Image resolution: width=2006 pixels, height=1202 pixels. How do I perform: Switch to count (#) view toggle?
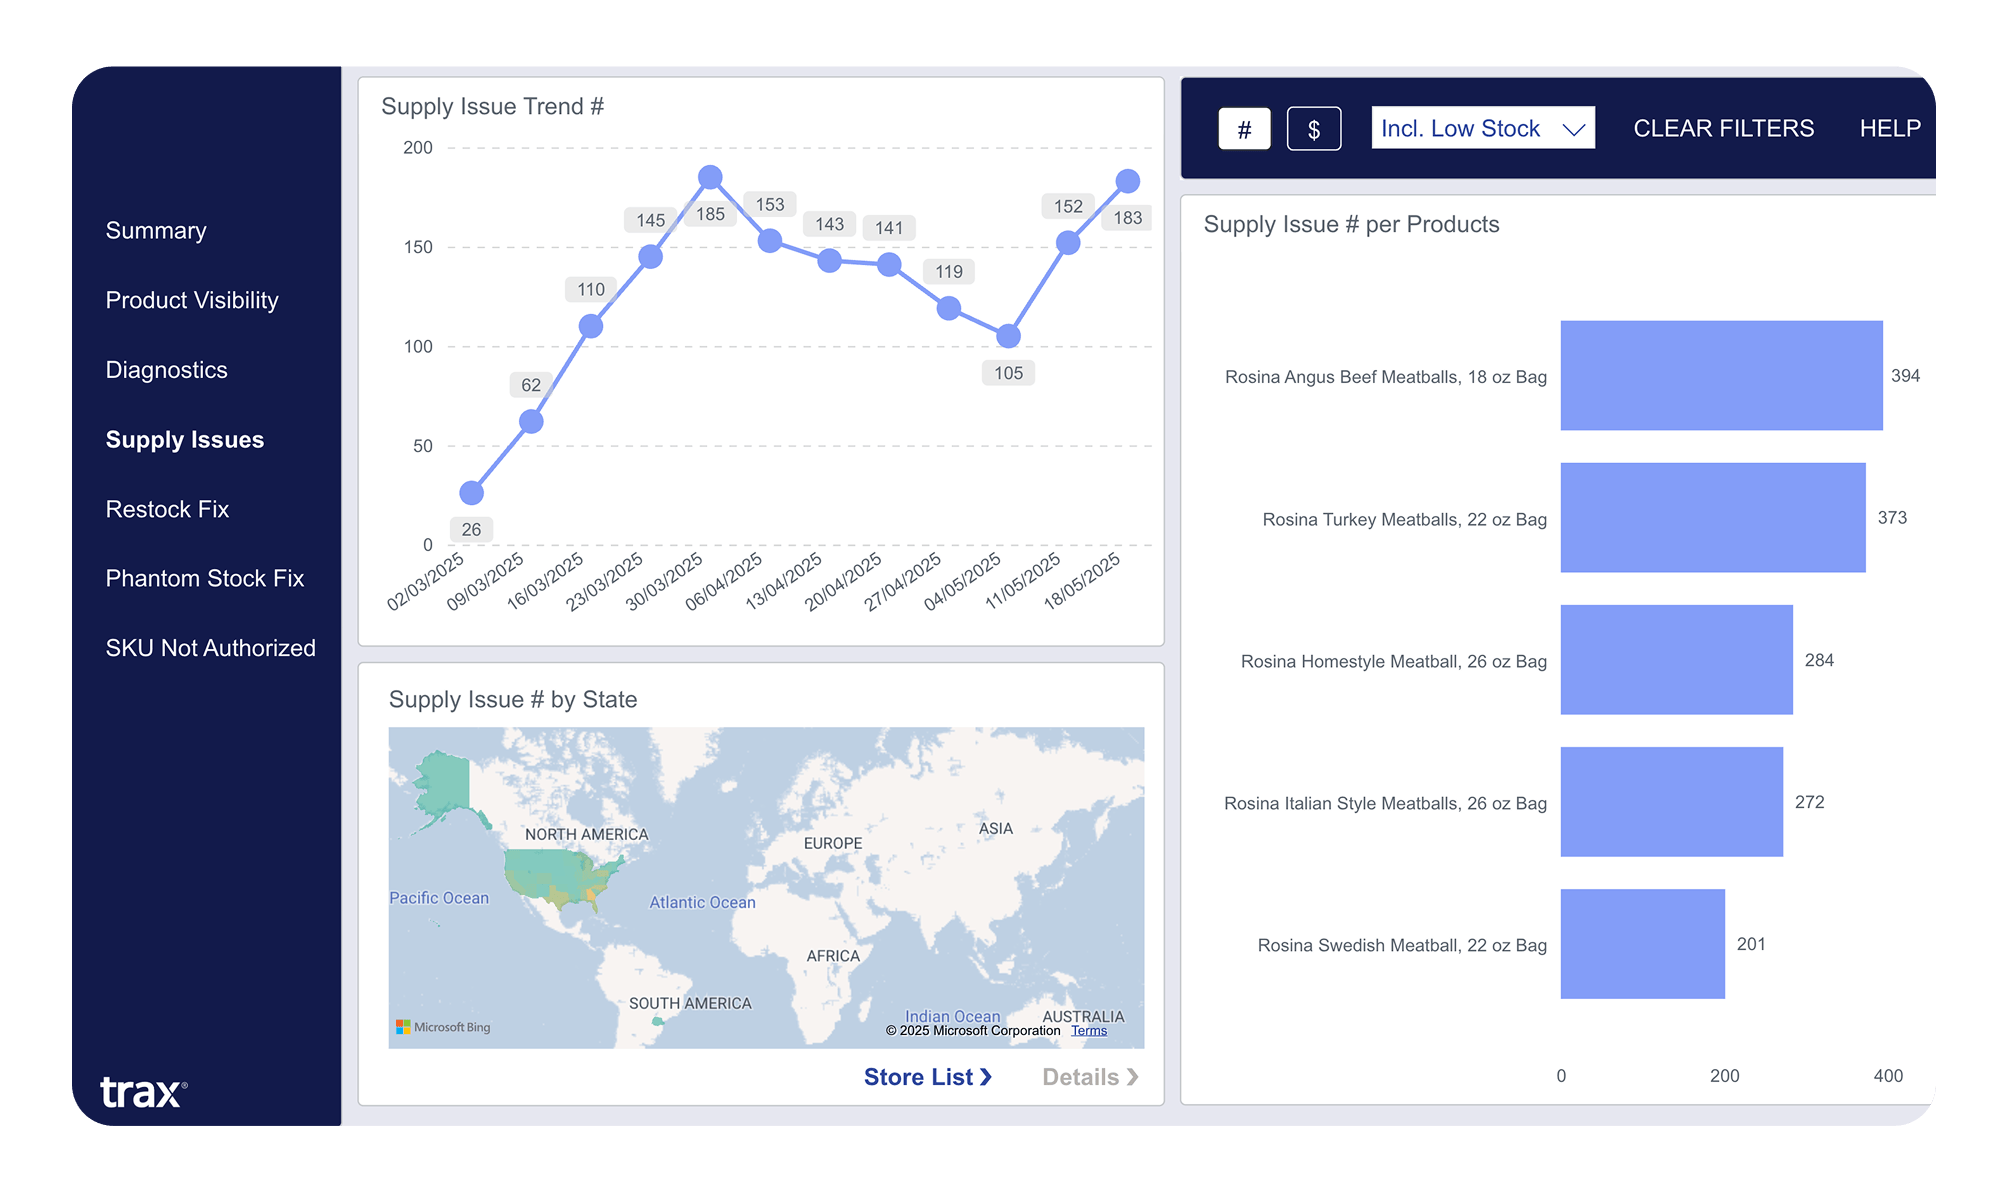pyautogui.click(x=1244, y=129)
